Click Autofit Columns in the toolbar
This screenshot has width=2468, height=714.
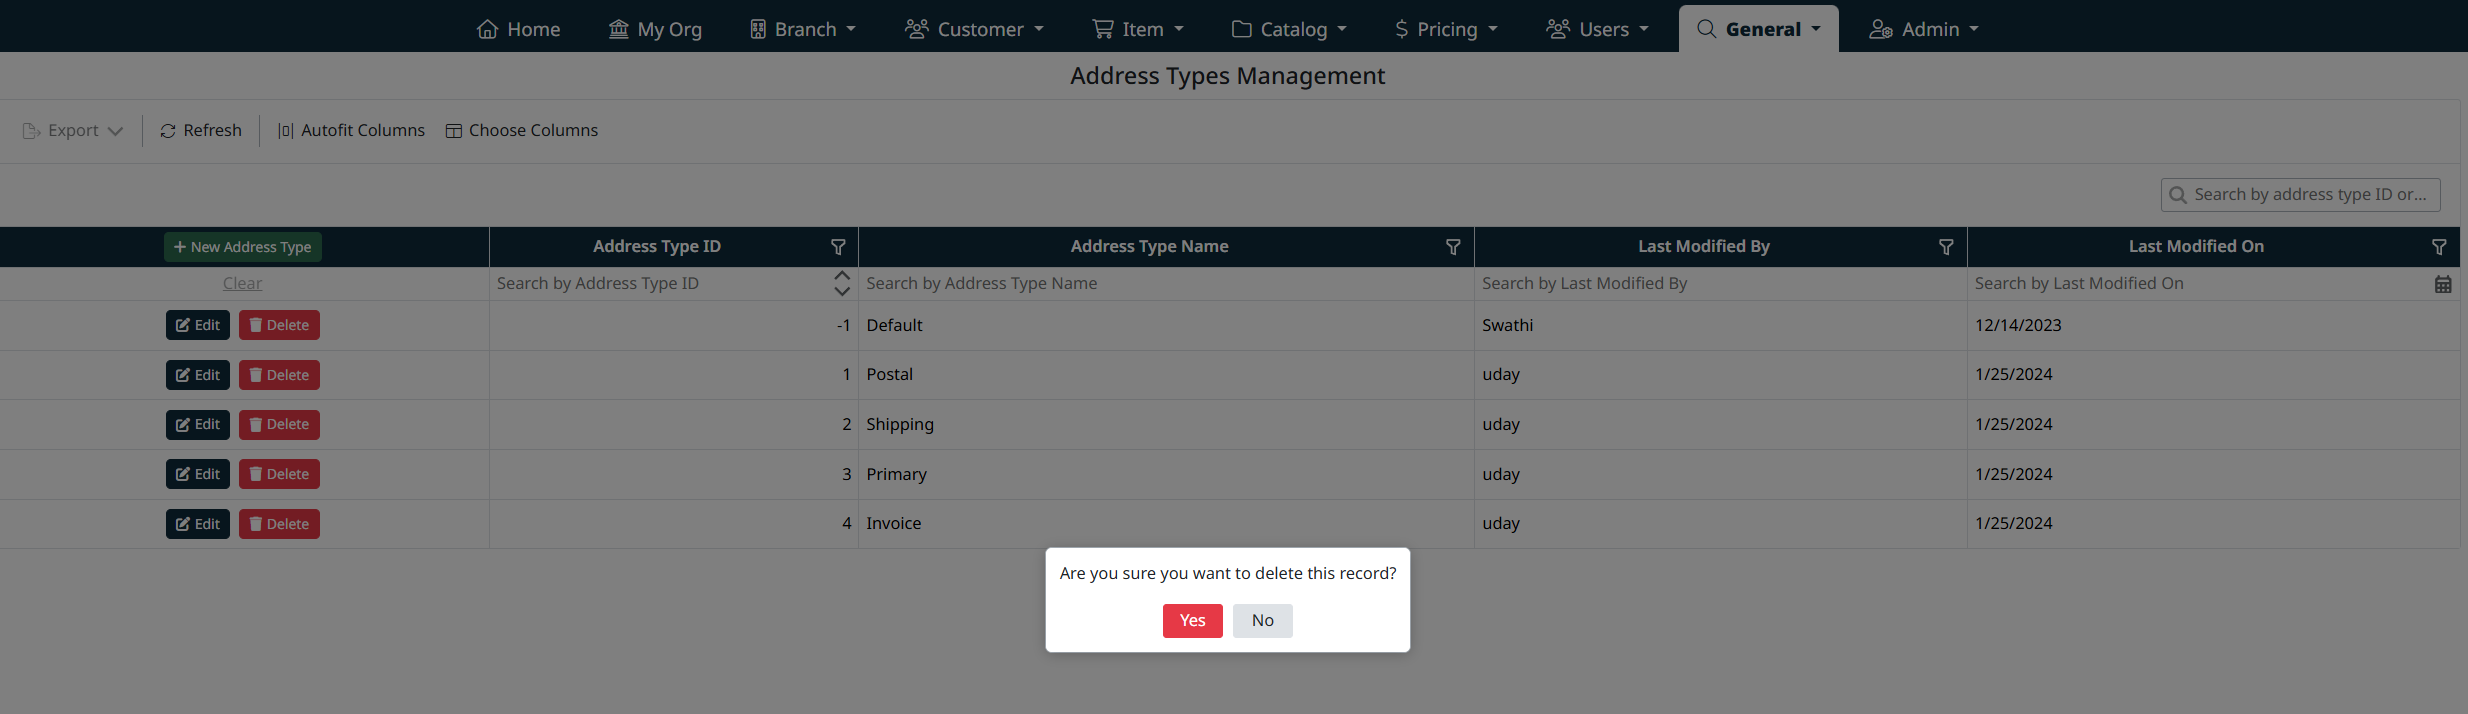(x=351, y=131)
